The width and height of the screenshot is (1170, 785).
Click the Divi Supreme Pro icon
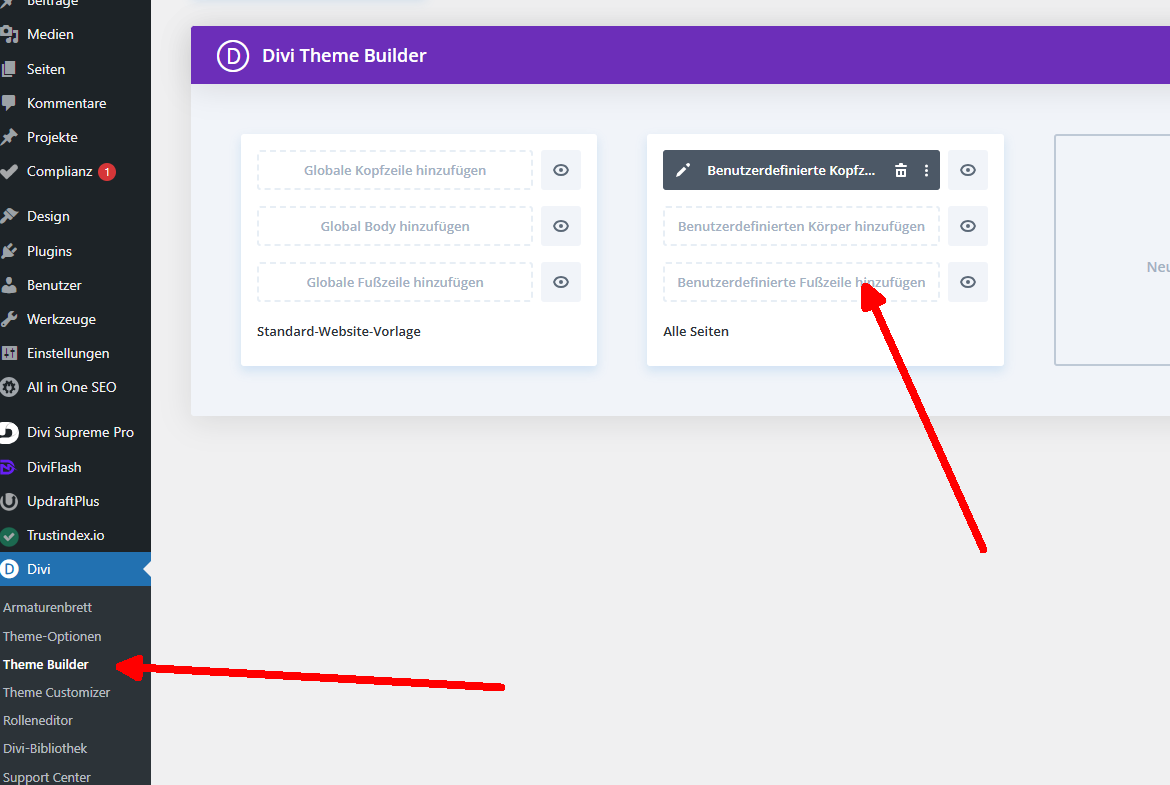[x=9, y=433]
